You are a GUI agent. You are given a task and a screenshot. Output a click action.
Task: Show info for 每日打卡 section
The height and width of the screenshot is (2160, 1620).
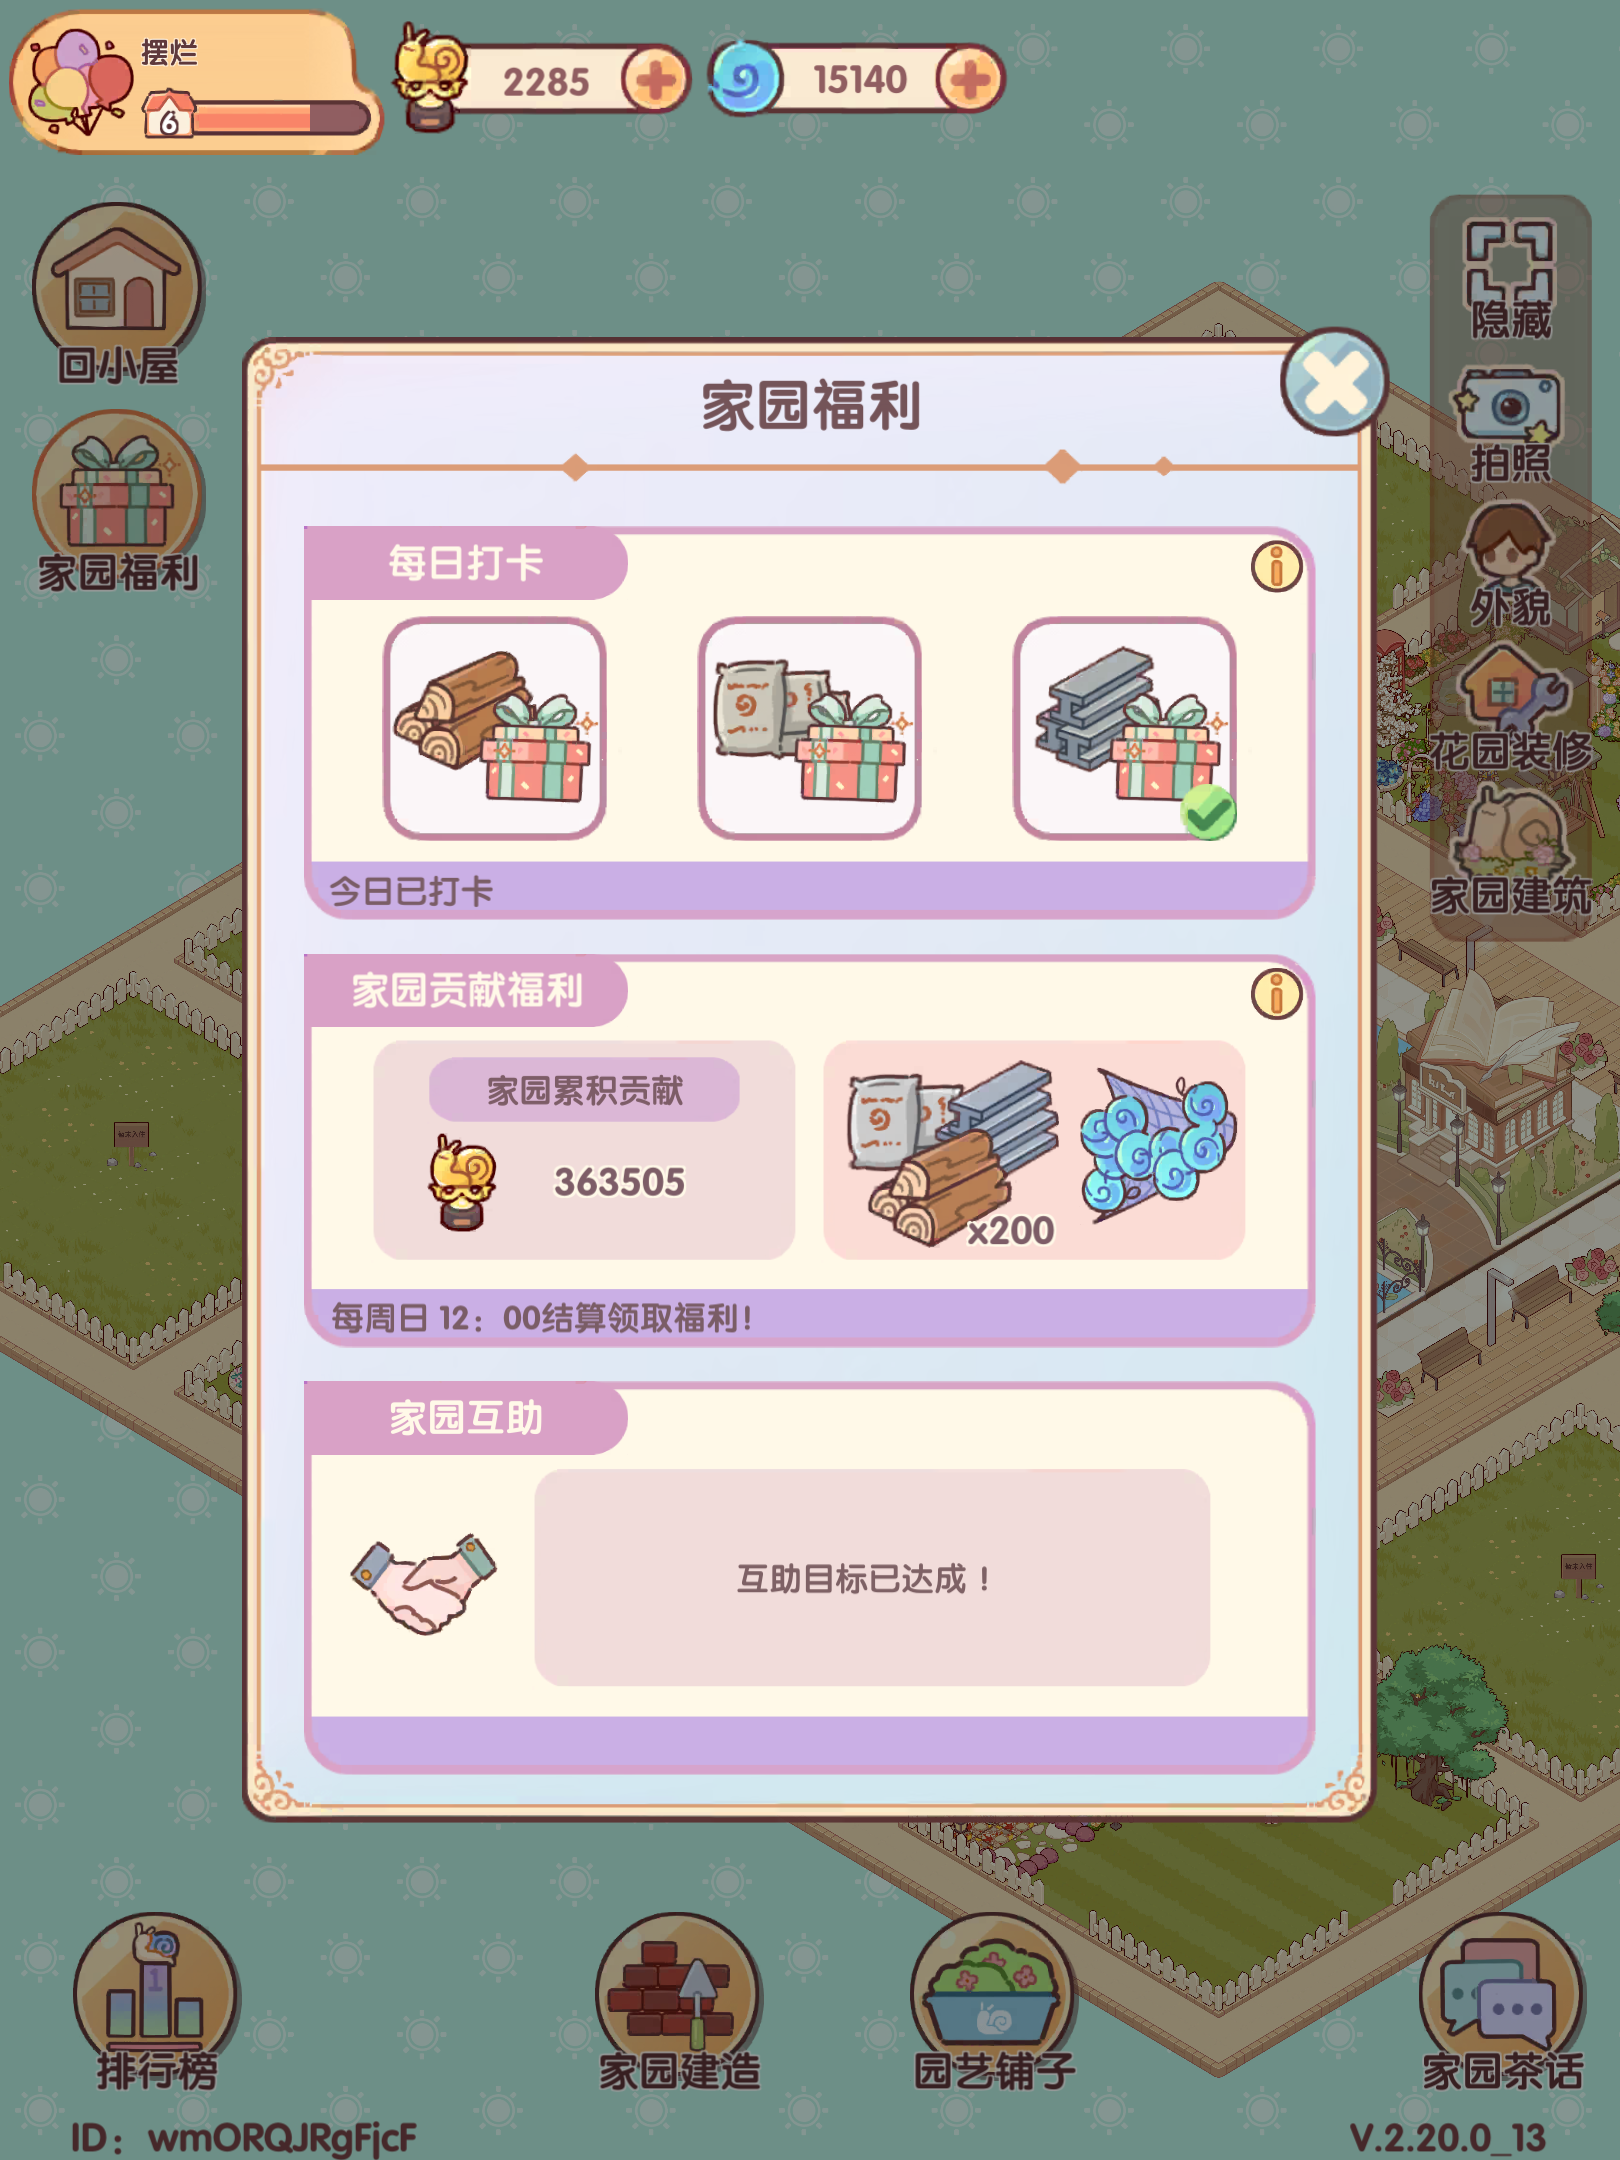coord(1276,567)
